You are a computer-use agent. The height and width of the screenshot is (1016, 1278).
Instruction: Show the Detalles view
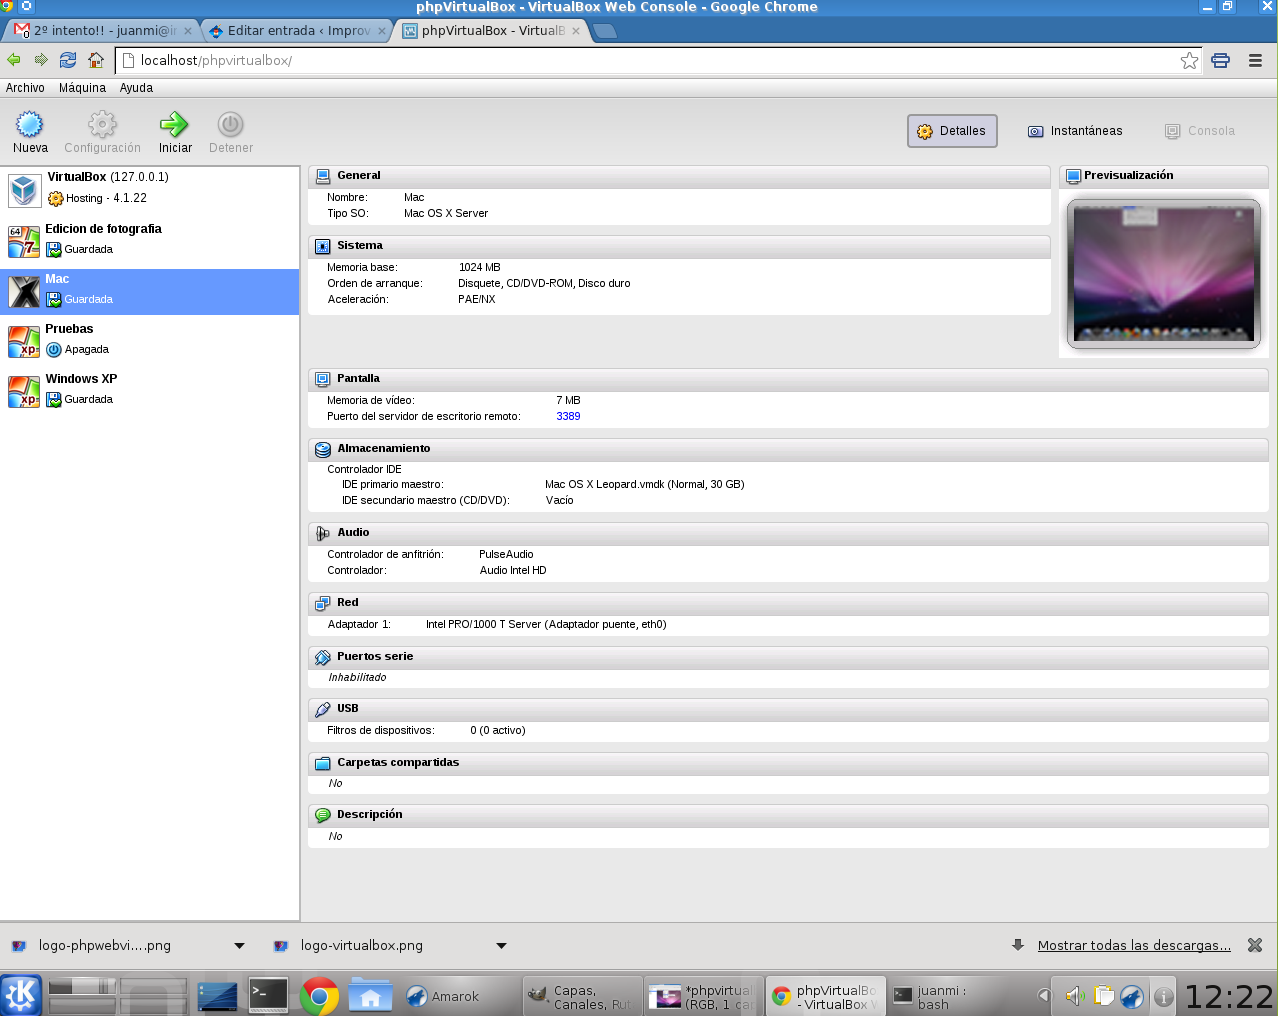pyautogui.click(x=952, y=131)
